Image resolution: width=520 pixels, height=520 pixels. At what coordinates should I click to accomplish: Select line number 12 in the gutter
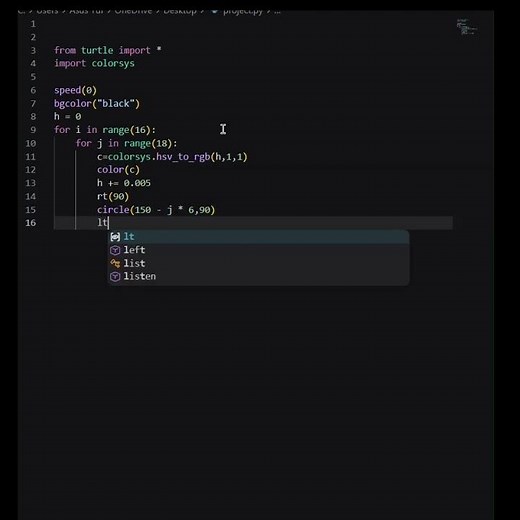click(x=31, y=170)
